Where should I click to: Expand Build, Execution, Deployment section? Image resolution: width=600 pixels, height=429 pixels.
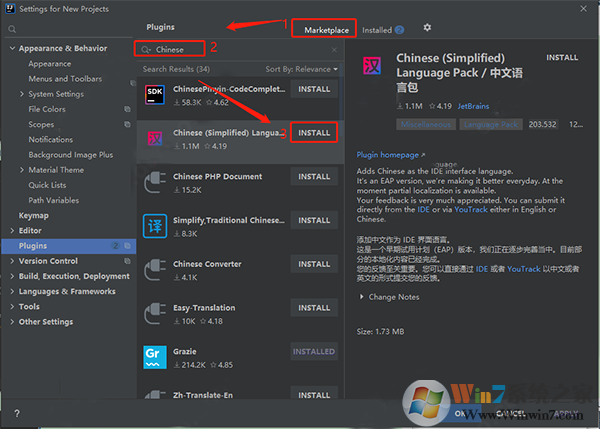pyautogui.click(x=12, y=276)
